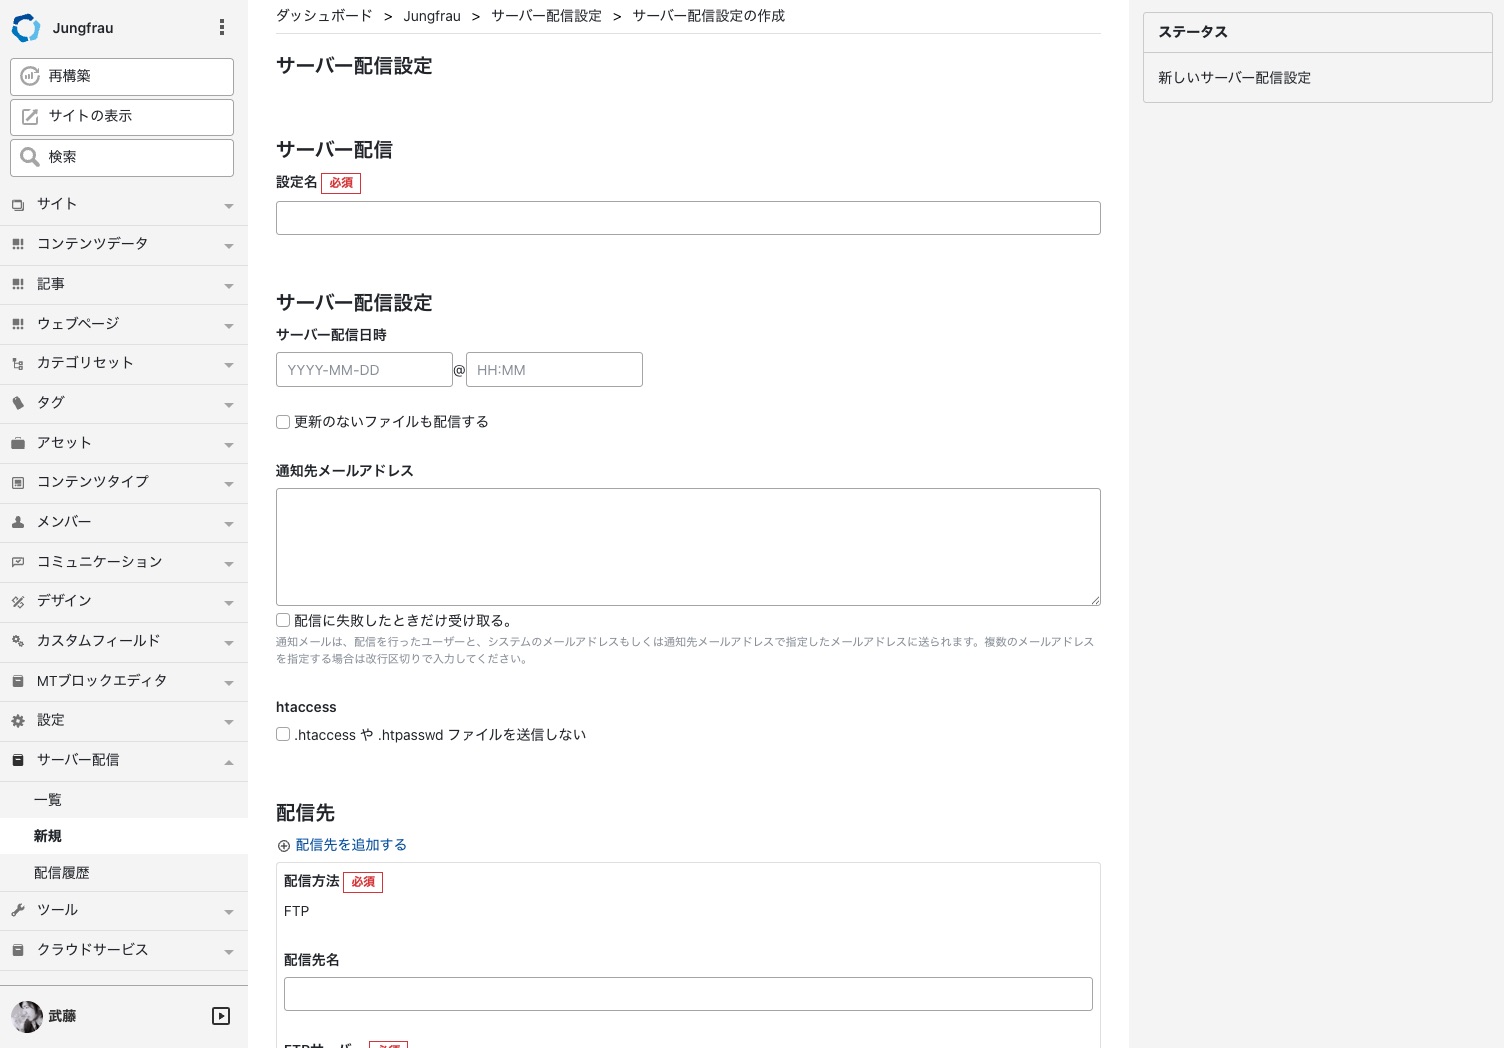Expand the デザイン menu arrow
The width and height of the screenshot is (1504, 1048).
tap(229, 603)
